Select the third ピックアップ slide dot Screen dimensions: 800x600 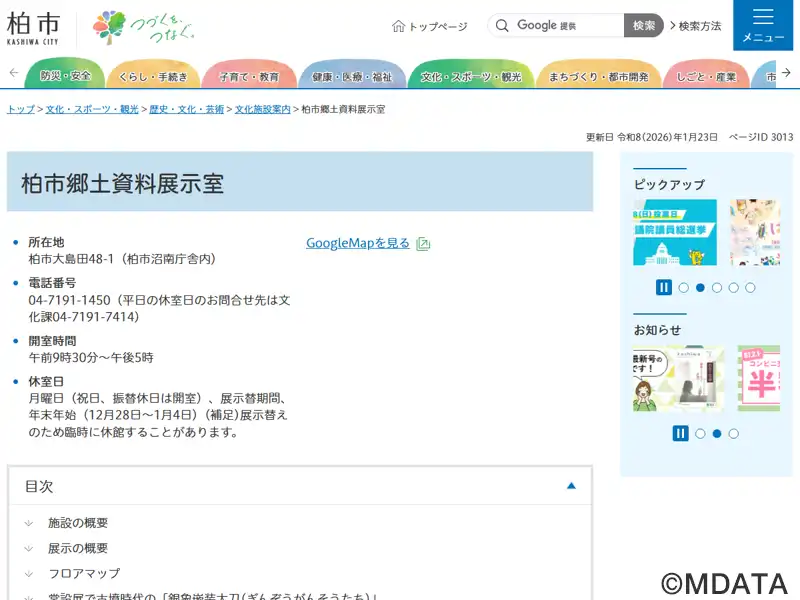point(717,288)
